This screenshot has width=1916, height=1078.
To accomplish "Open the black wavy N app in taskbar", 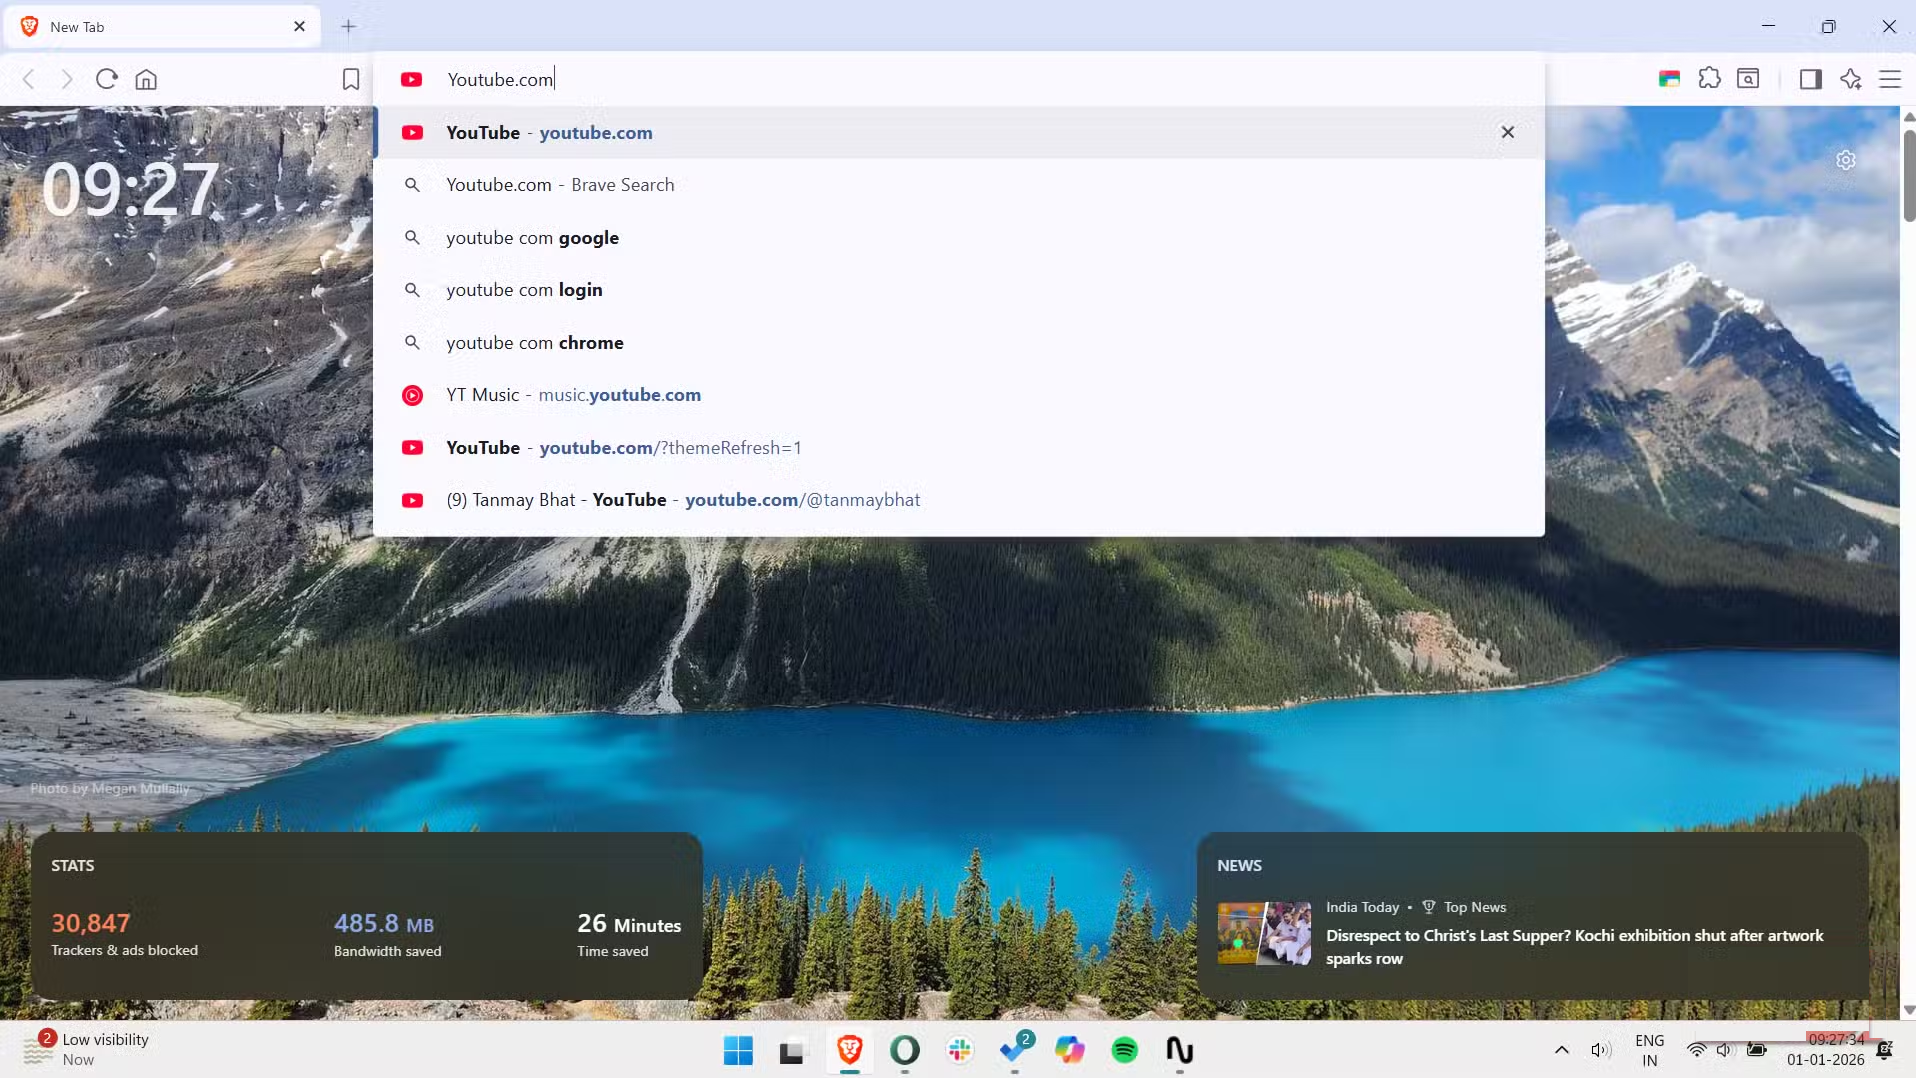I will (1180, 1050).
